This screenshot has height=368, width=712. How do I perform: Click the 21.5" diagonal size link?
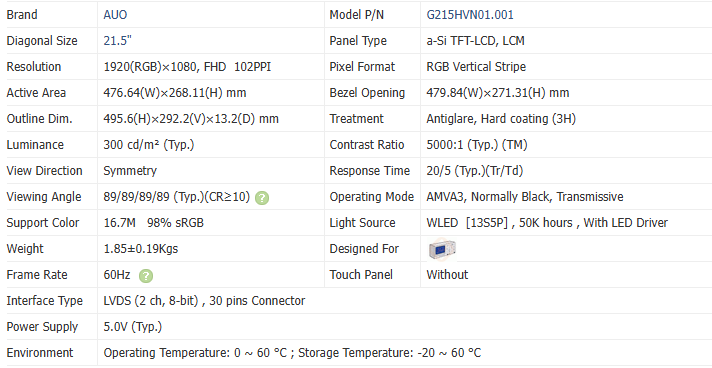coord(118,41)
